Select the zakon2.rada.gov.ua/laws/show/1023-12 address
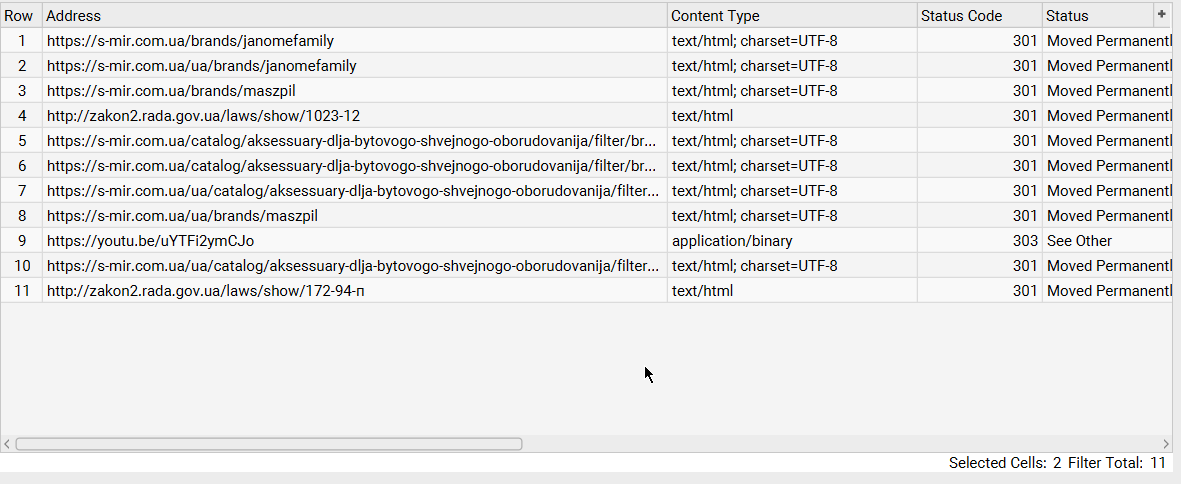1181x484 pixels. [203, 116]
